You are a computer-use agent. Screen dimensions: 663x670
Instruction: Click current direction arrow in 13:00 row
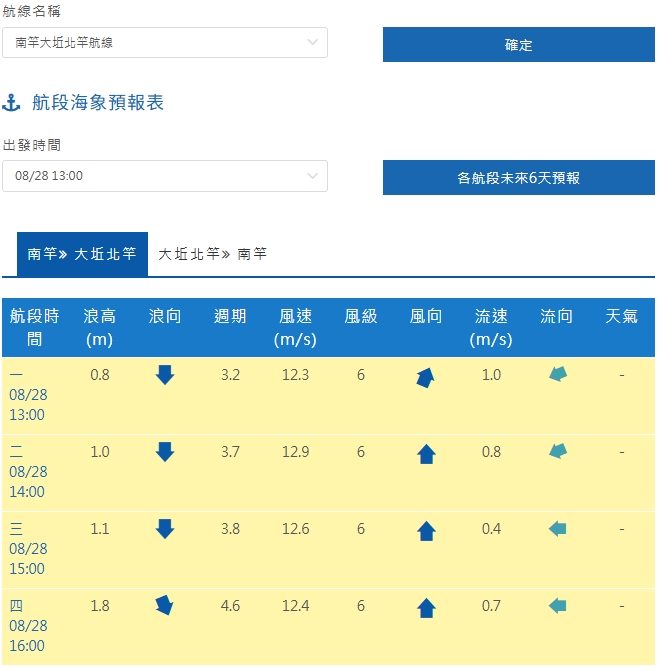tap(558, 374)
